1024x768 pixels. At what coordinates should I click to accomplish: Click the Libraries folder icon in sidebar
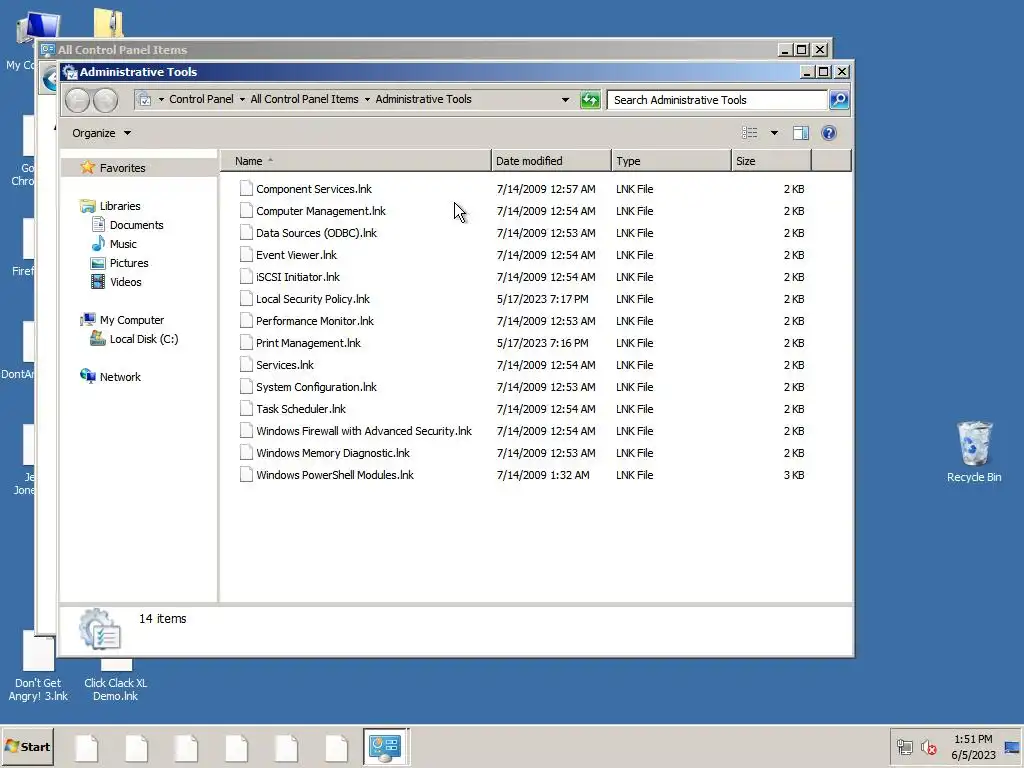pos(88,206)
